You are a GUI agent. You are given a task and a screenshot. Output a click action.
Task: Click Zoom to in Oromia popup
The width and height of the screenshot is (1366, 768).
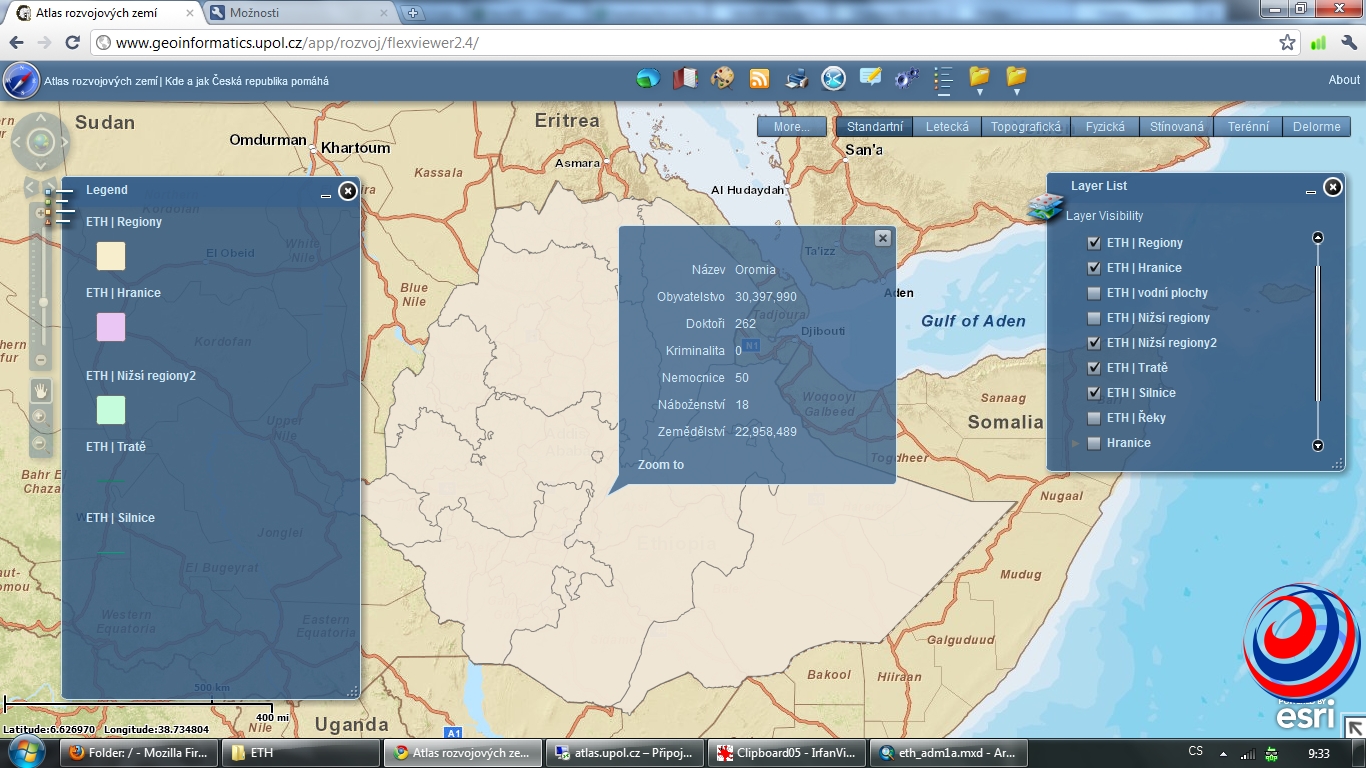click(x=661, y=465)
